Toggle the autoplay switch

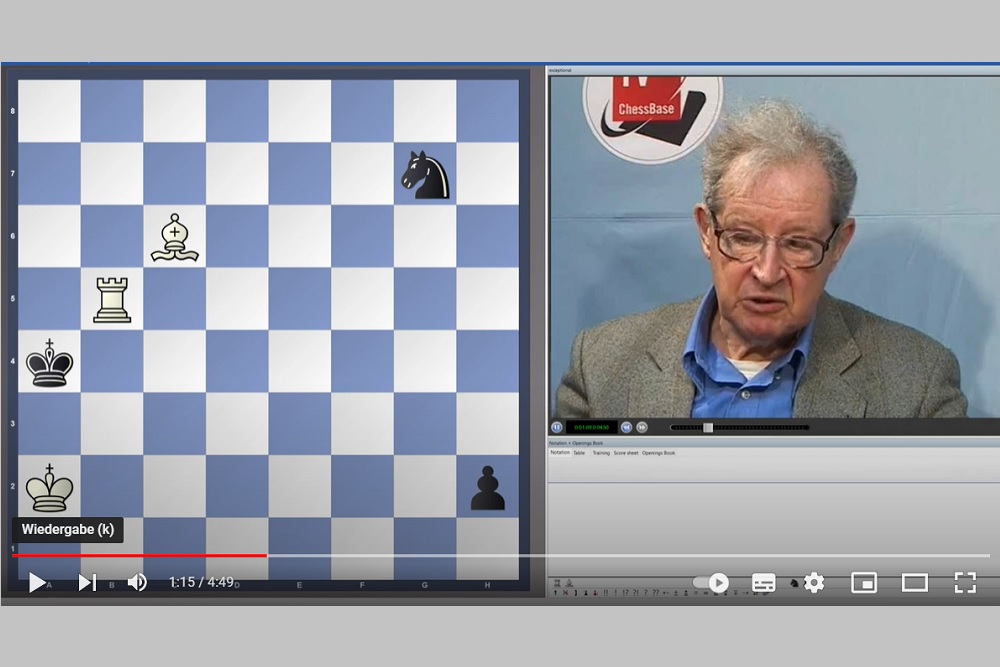711,582
